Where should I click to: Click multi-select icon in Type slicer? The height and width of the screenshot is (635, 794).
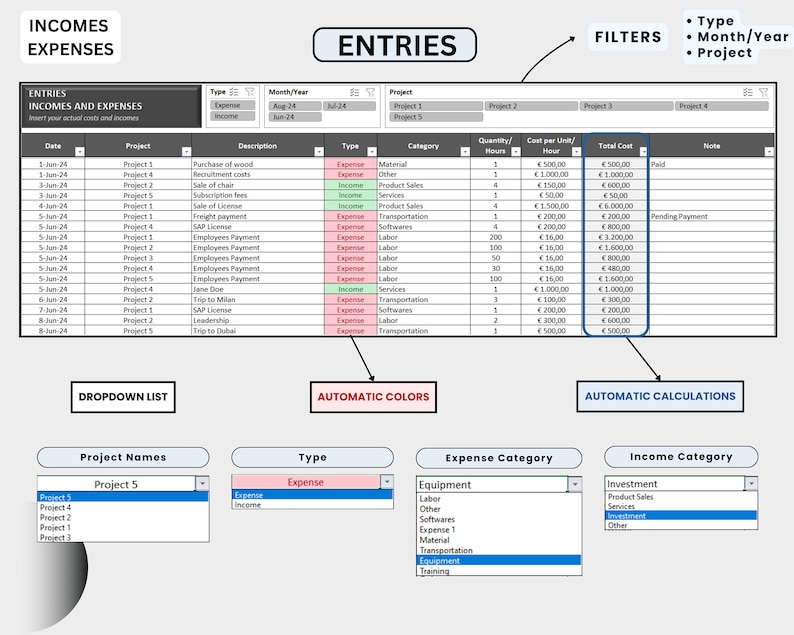point(234,92)
